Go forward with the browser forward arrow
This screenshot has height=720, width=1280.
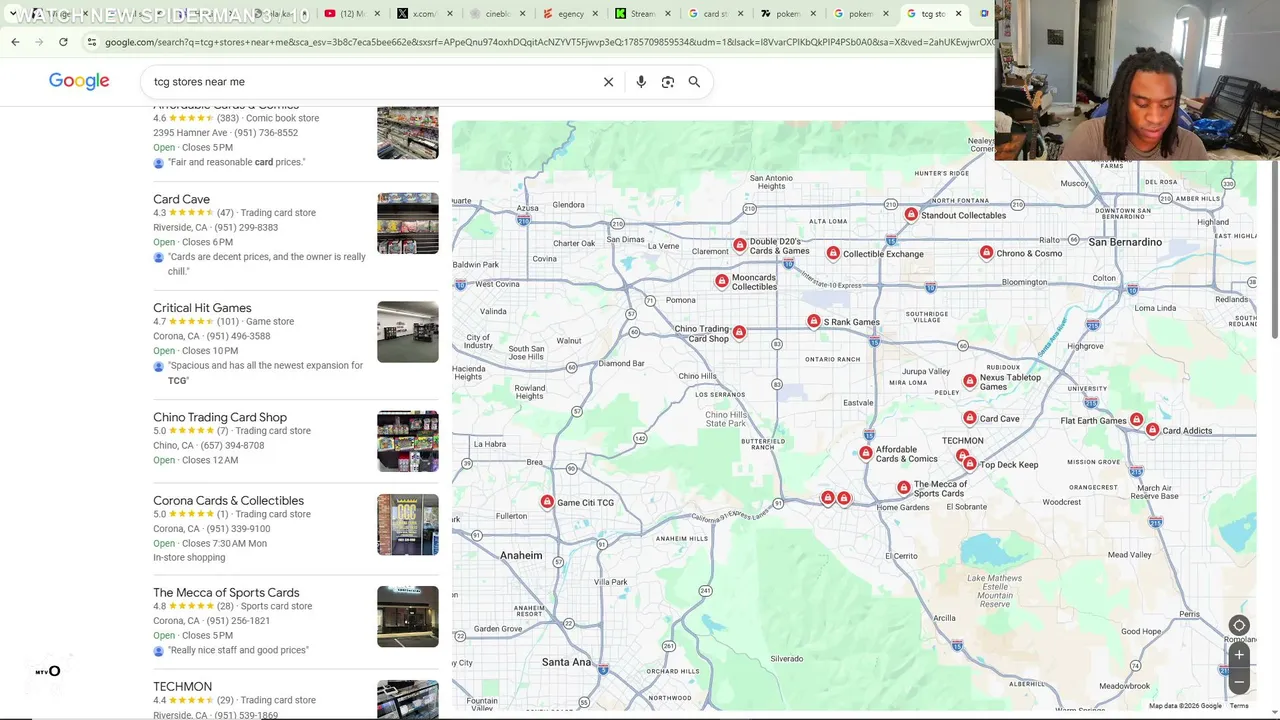[39, 42]
